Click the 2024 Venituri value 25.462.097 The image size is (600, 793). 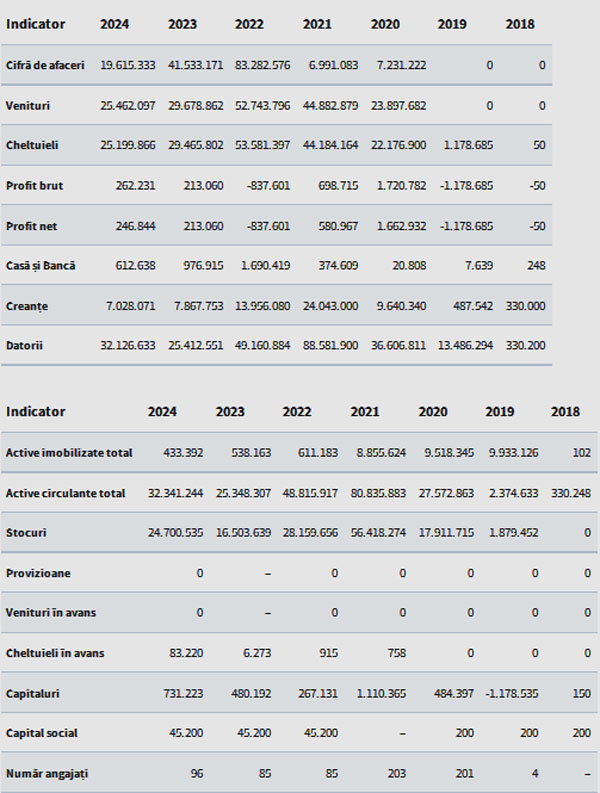click(127, 106)
